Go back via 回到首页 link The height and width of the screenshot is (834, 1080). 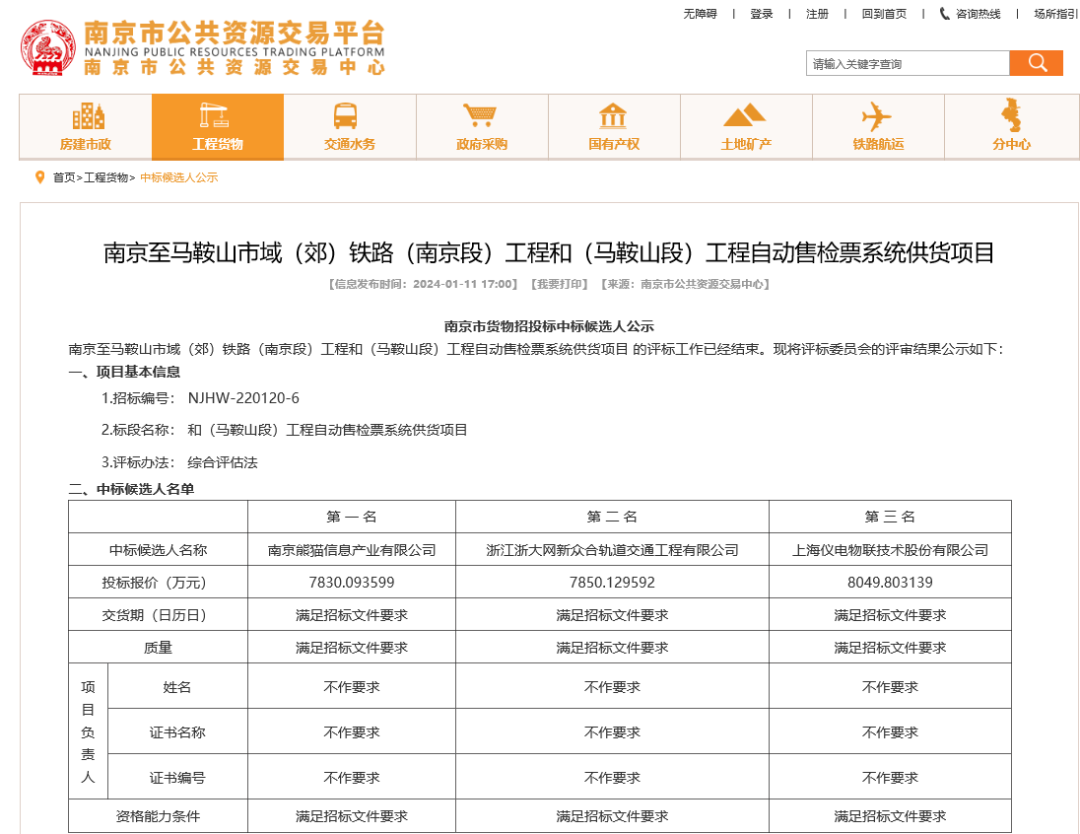(x=884, y=14)
